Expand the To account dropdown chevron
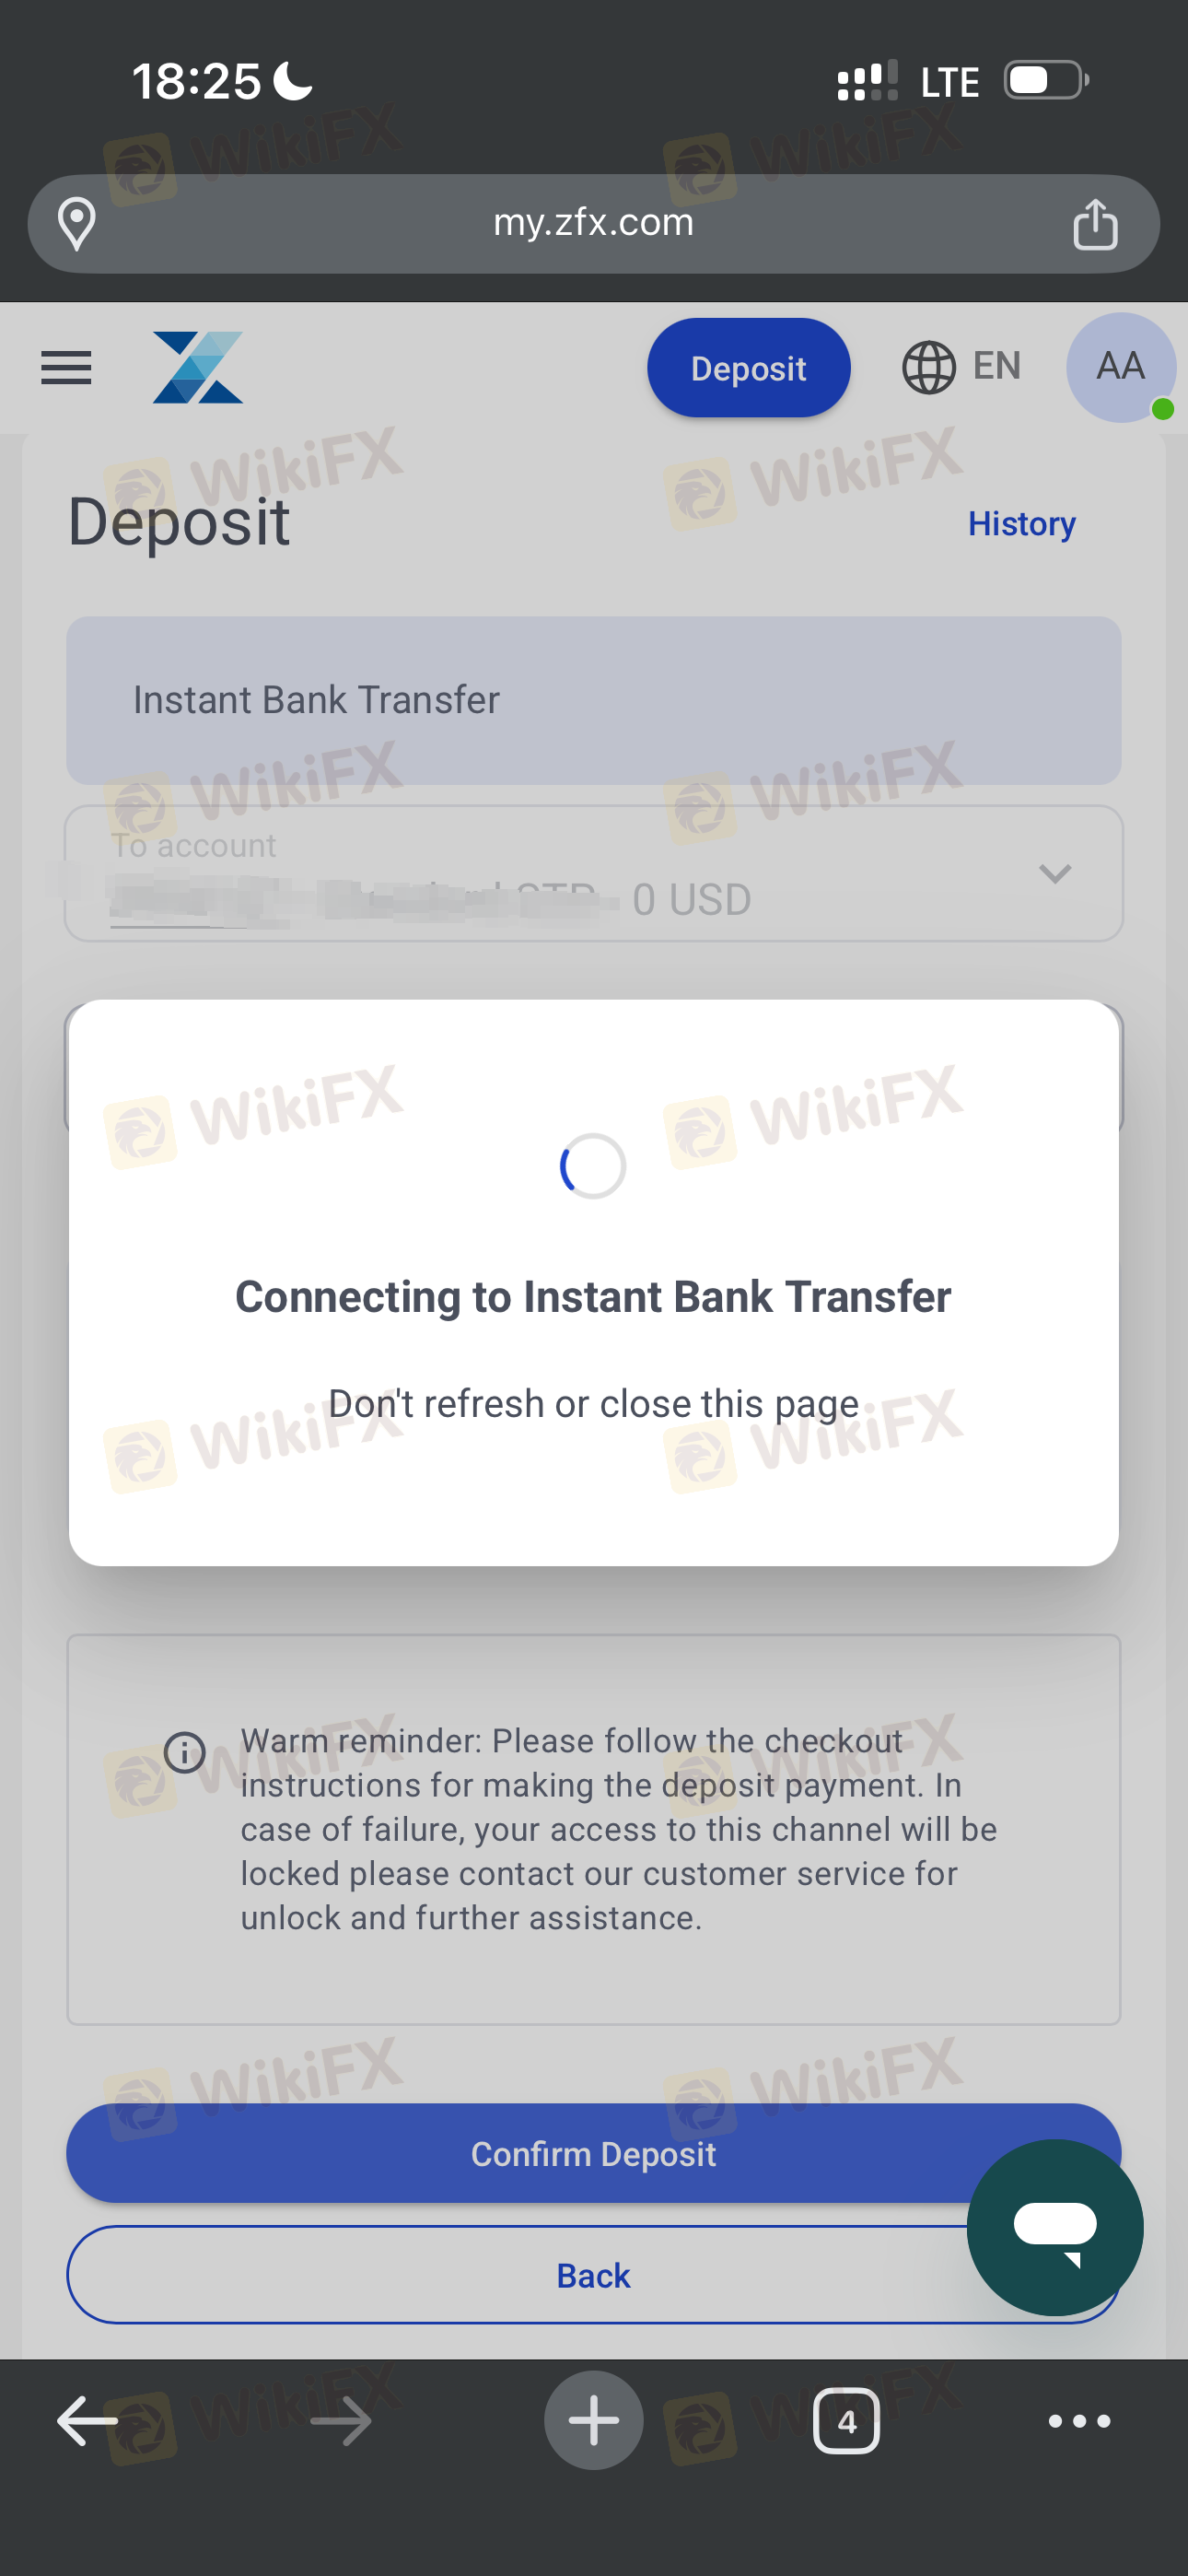1188x2576 pixels. click(x=1055, y=874)
